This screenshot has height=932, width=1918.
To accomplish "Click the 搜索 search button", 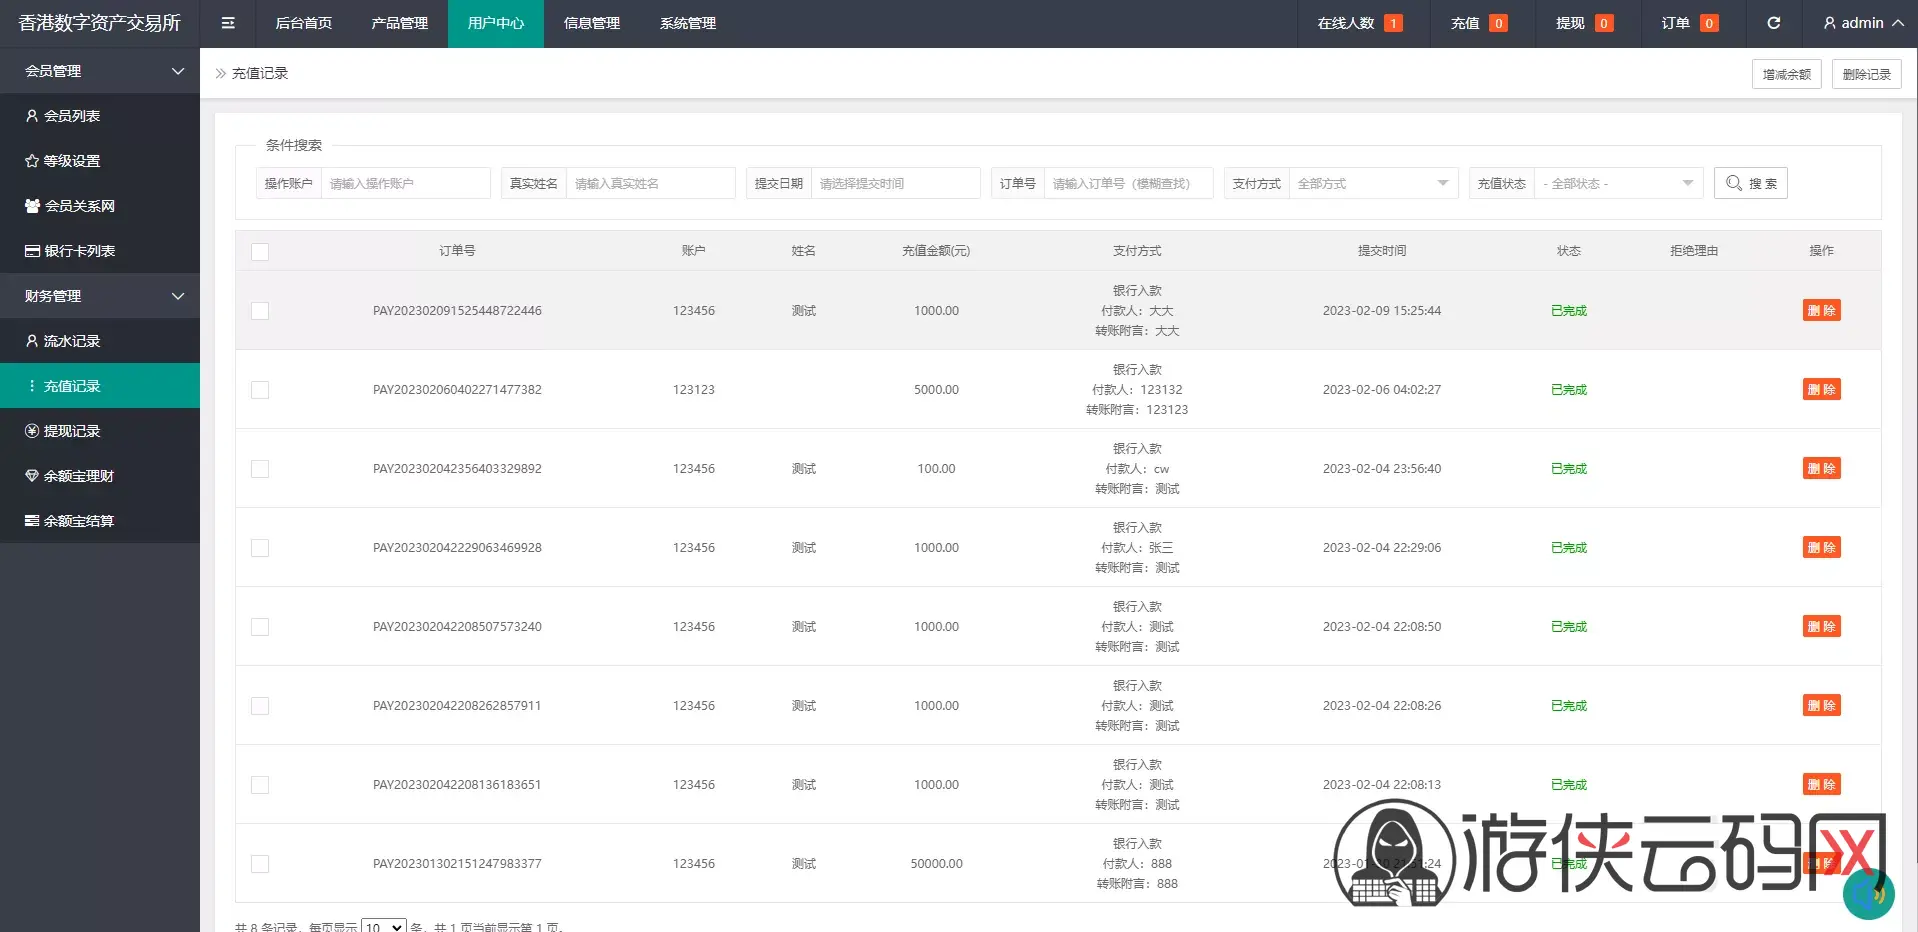I will pos(1750,183).
